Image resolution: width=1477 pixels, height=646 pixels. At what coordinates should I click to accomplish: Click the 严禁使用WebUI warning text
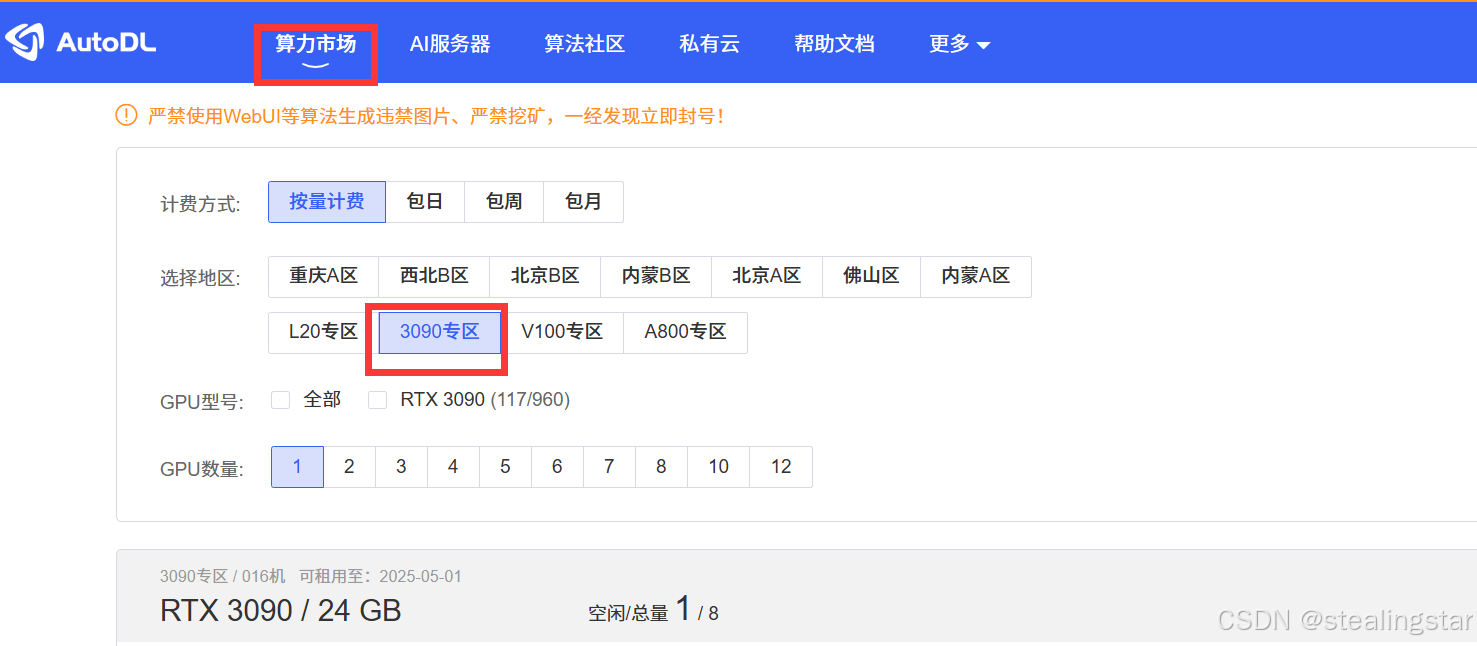tap(435, 116)
